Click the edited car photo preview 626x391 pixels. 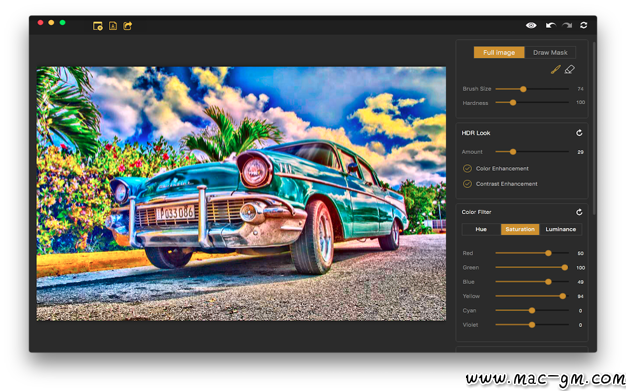[x=241, y=194]
